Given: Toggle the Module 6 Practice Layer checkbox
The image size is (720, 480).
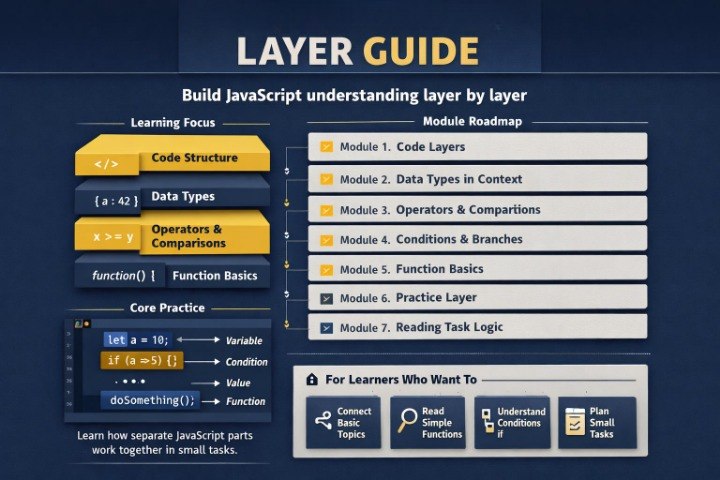Looking at the screenshot, I should click(x=326, y=299).
